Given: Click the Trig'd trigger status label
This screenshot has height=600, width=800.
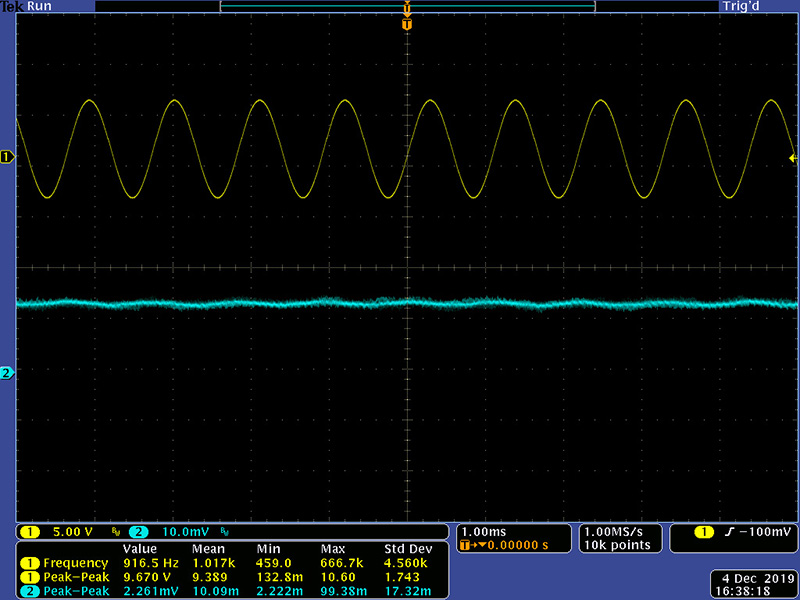Looking at the screenshot, I should click(741, 7).
